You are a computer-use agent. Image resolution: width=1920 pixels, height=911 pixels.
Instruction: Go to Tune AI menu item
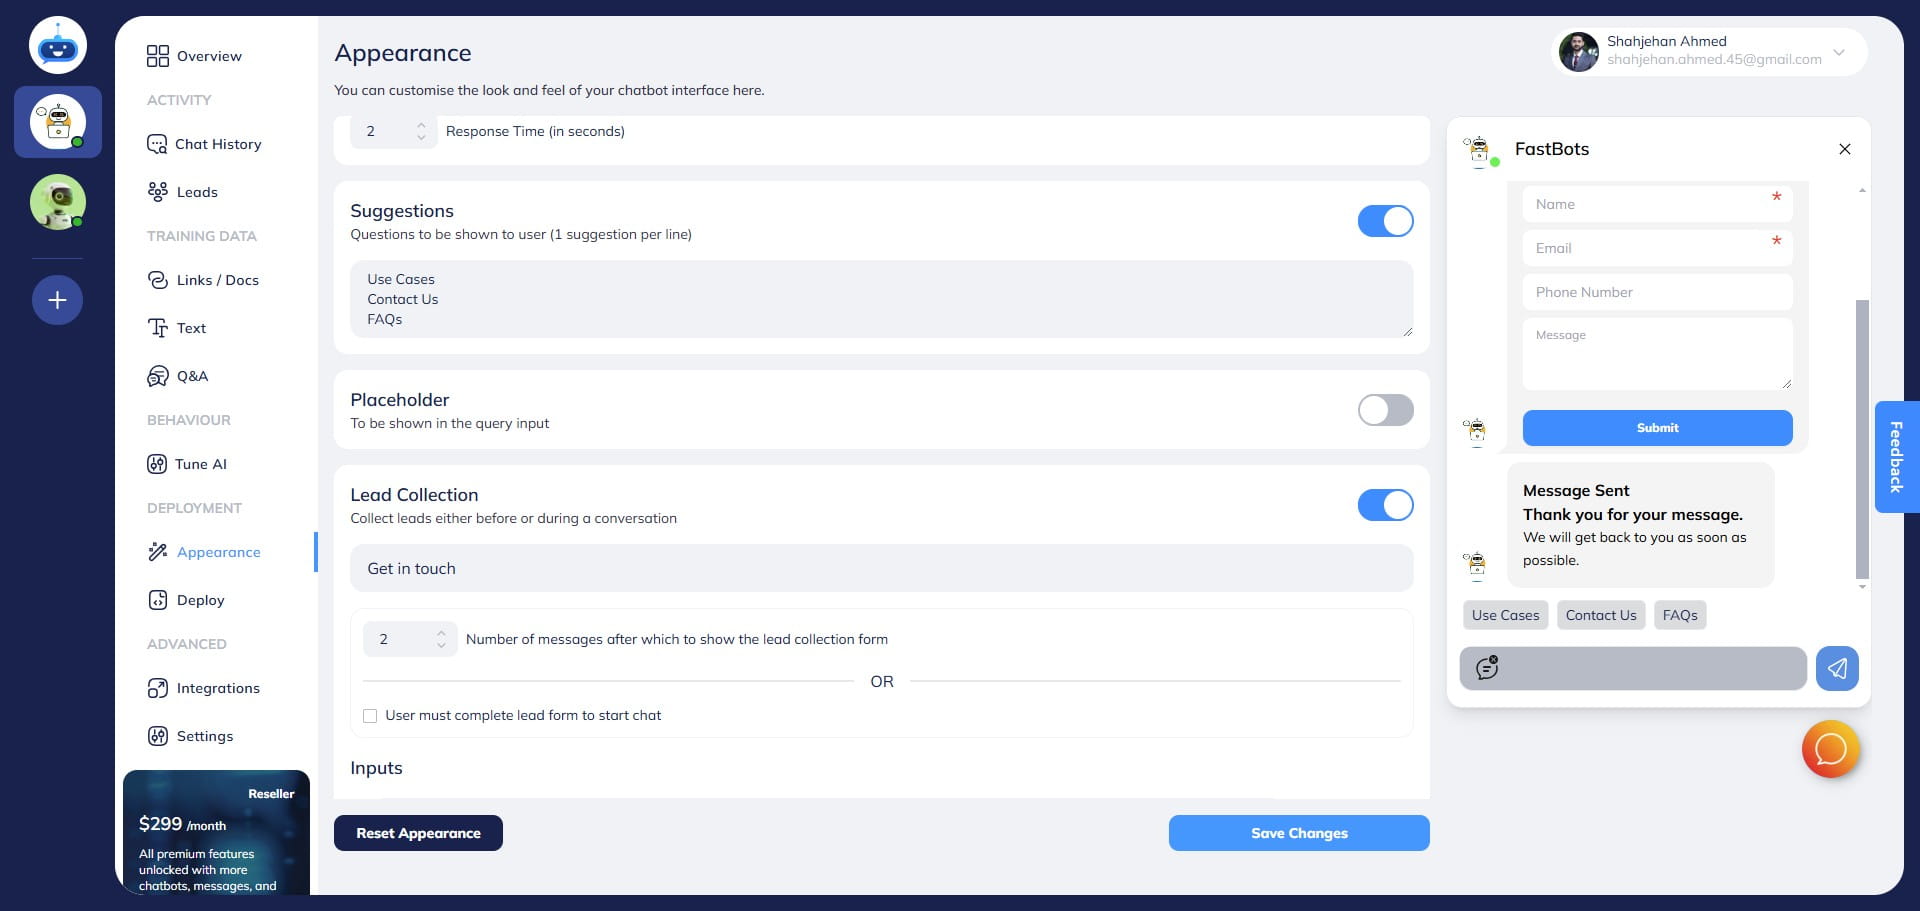pos(200,464)
